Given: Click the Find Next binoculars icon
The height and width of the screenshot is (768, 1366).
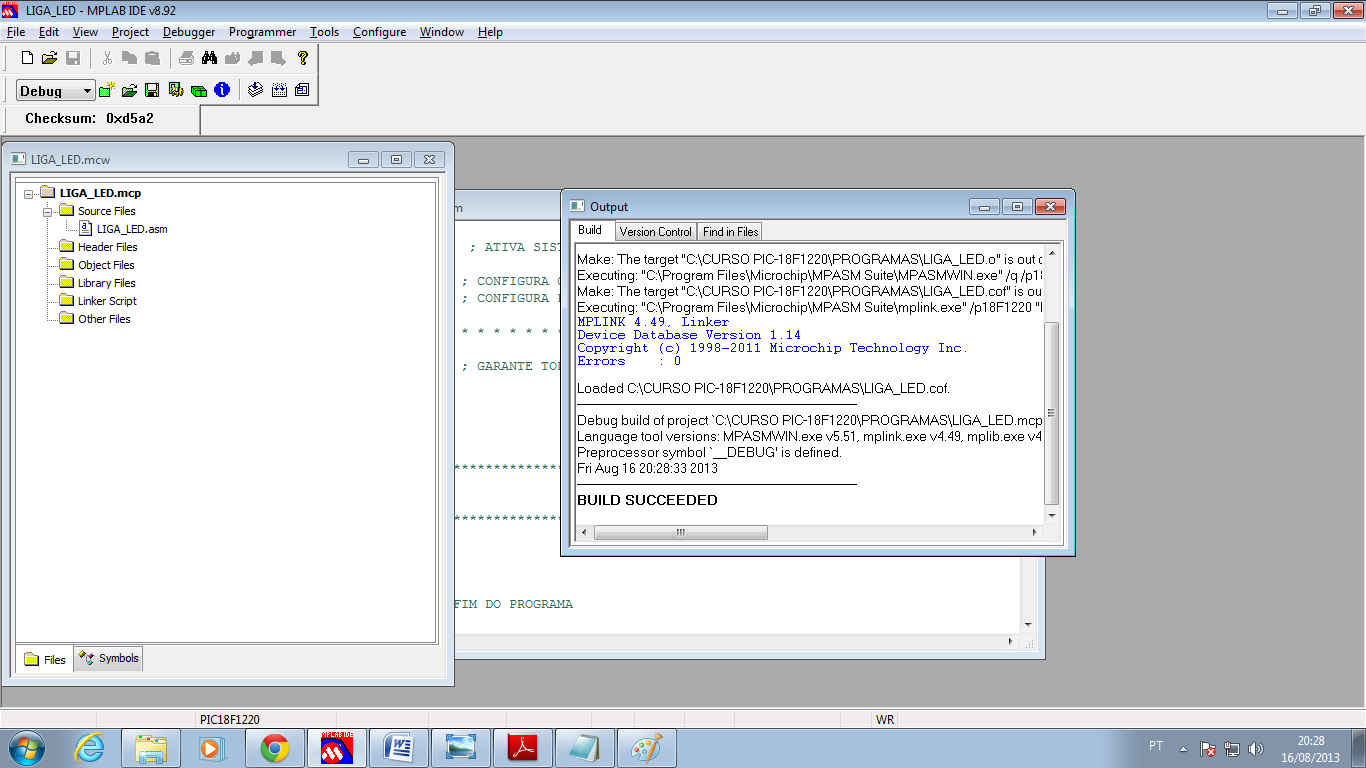Looking at the screenshot, I should point(233,58).
